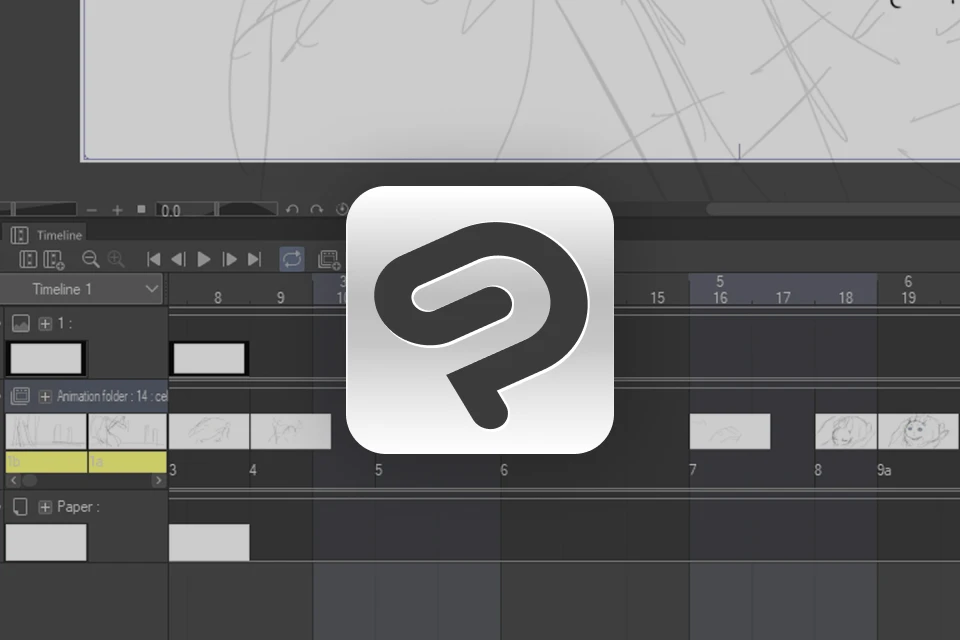The image size is (960, 640).
Task: Expand the Paper layer plus box
Action: [45, 507]
